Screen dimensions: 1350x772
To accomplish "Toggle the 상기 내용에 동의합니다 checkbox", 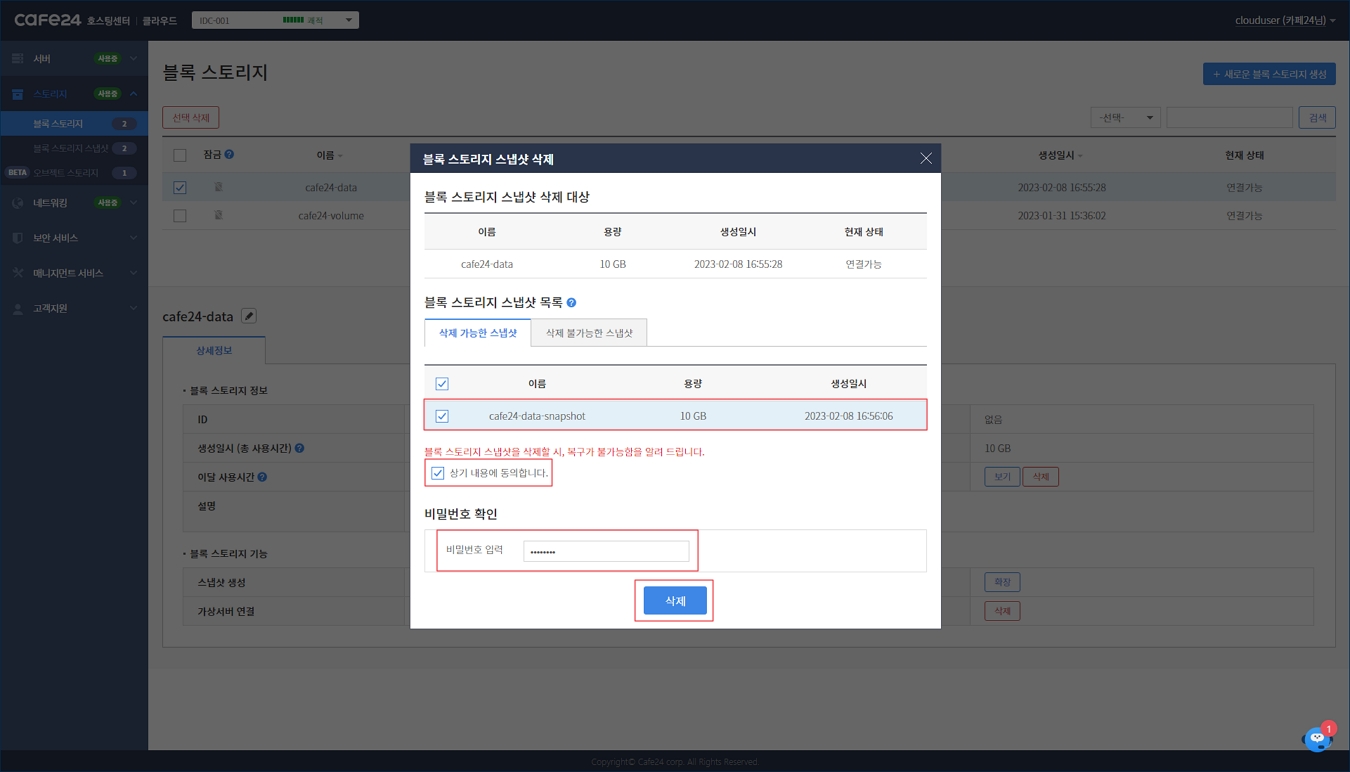I will 438,473.
